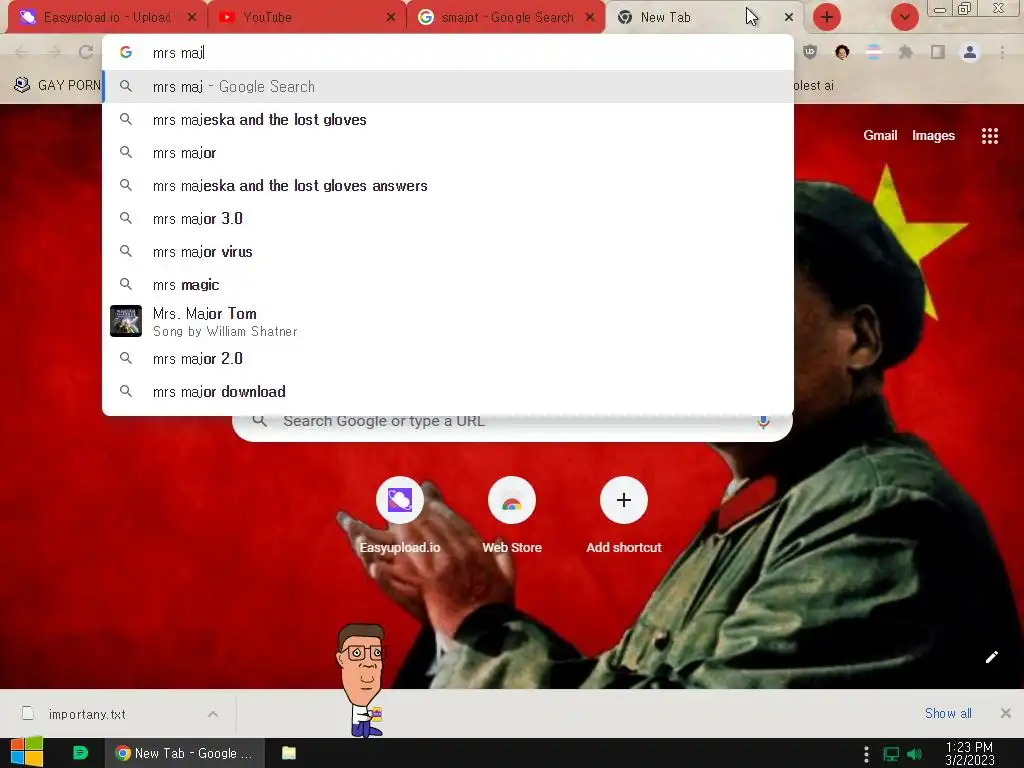The width and height of the screenshot is (1024, 768).
Task: Close the New Tab tab
Action: tap(789, 17)
